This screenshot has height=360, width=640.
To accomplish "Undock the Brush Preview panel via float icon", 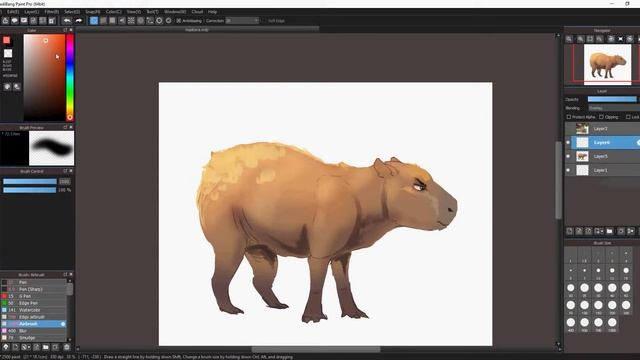I will pos(65,127).
